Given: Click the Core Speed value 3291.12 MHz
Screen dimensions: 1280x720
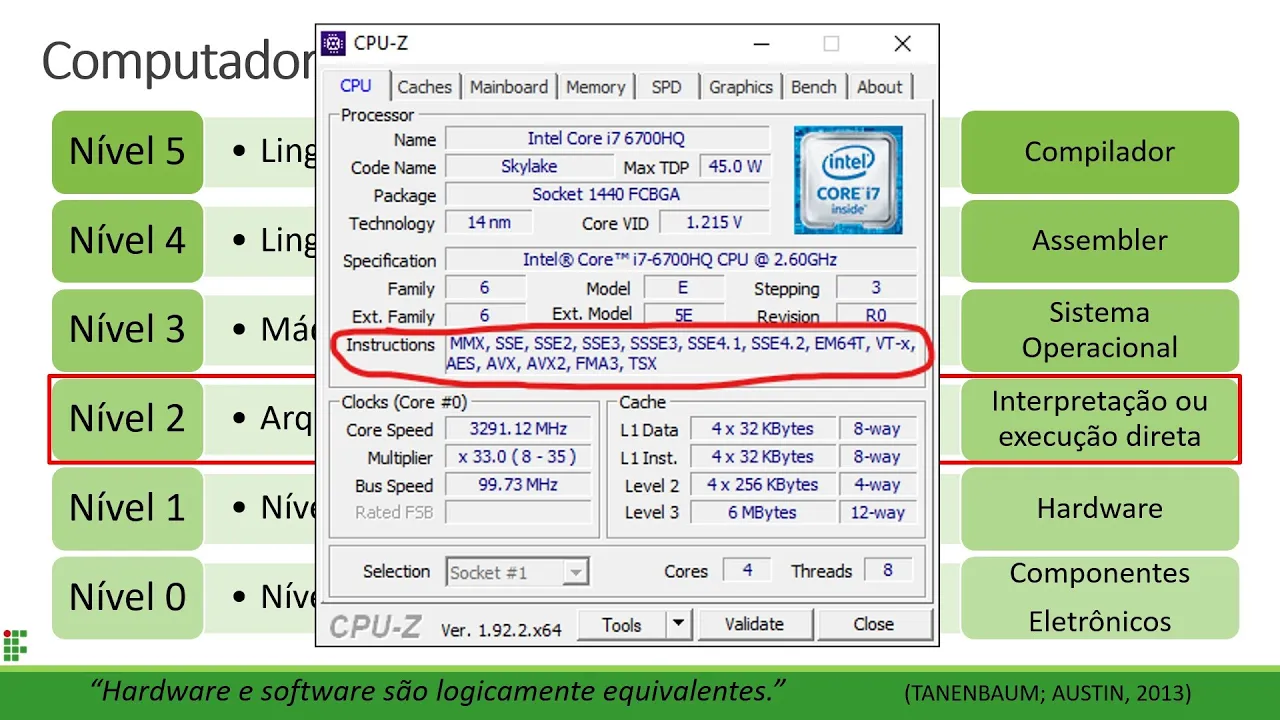Looking at the screenshot, I should pyautogui.click(x=518, y=430).
